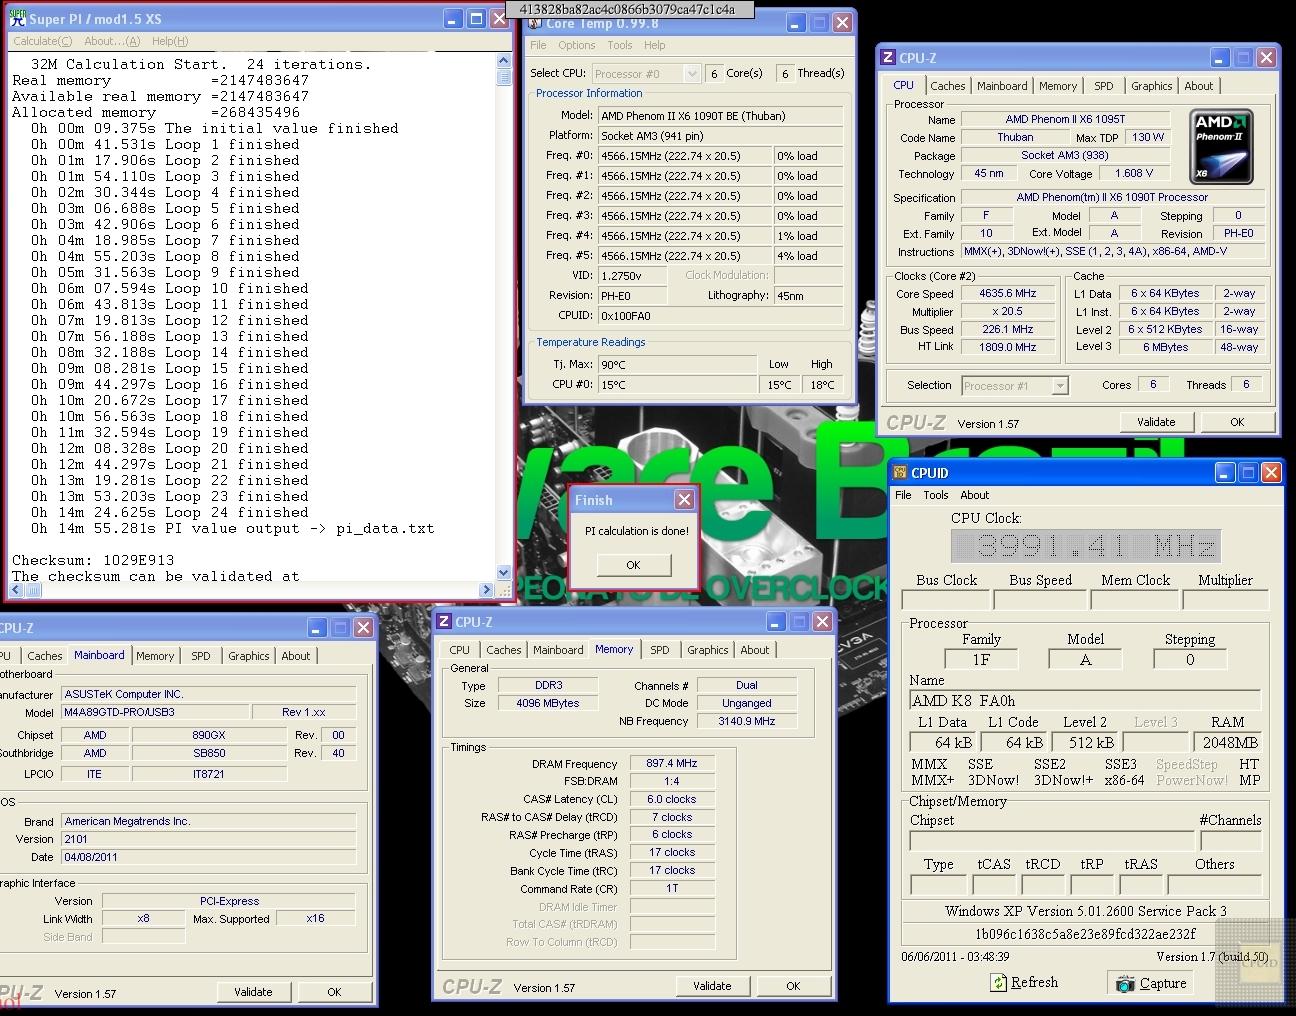The height and width of the screenshot is (1016, 1296).
Task: Switch to SPD tab in top-right CPU-Z
Action: [1104, 86]
